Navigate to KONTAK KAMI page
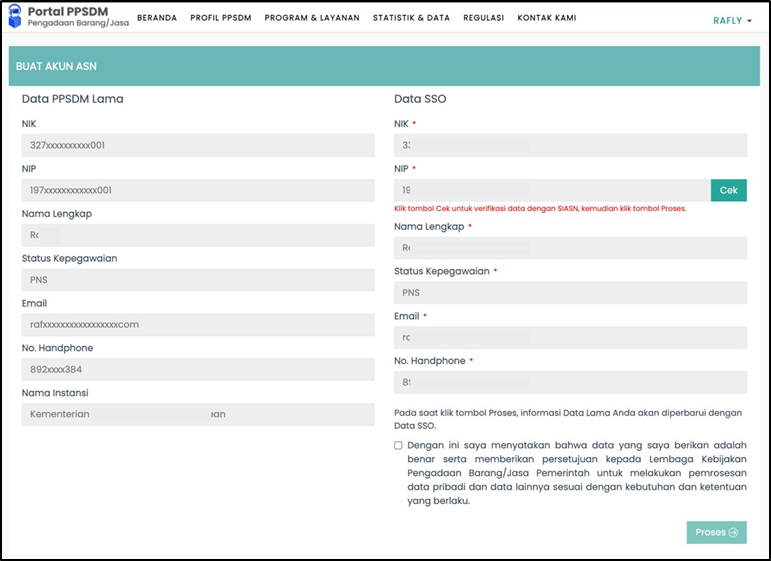The height and width of the screenshot is (561, 771). click(546, 18)
